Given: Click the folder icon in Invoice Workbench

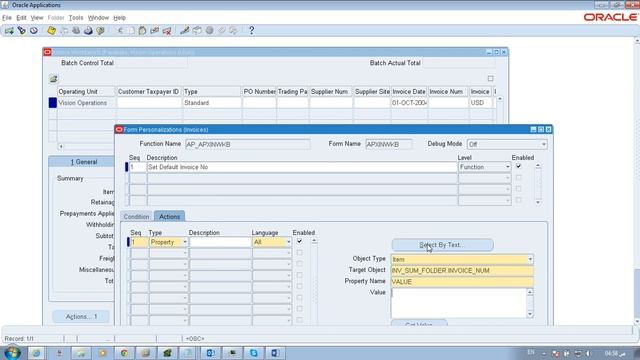Looking at the screenshot, I should click(53, 79).
